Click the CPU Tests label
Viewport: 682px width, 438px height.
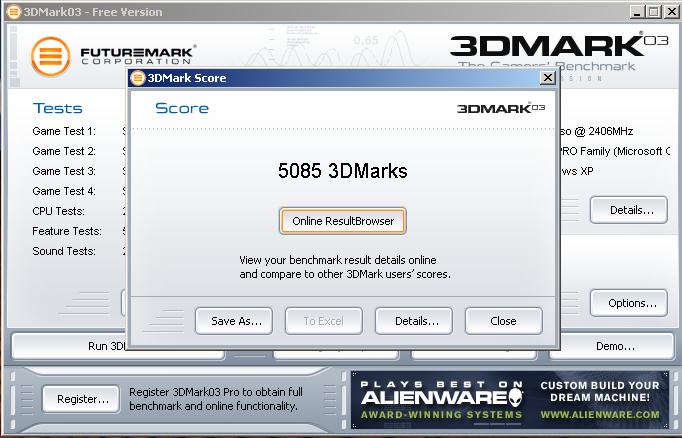pyautogui.click(x=59, y=211)
